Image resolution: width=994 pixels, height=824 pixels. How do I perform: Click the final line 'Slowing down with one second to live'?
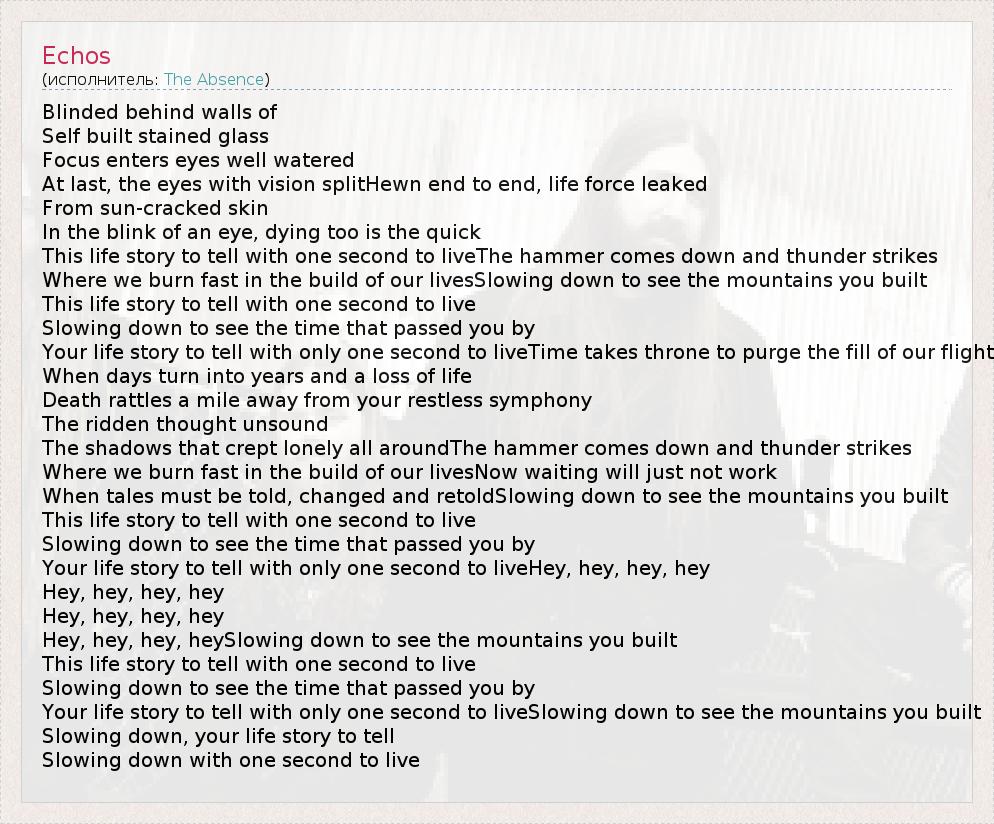click(230, 760)
